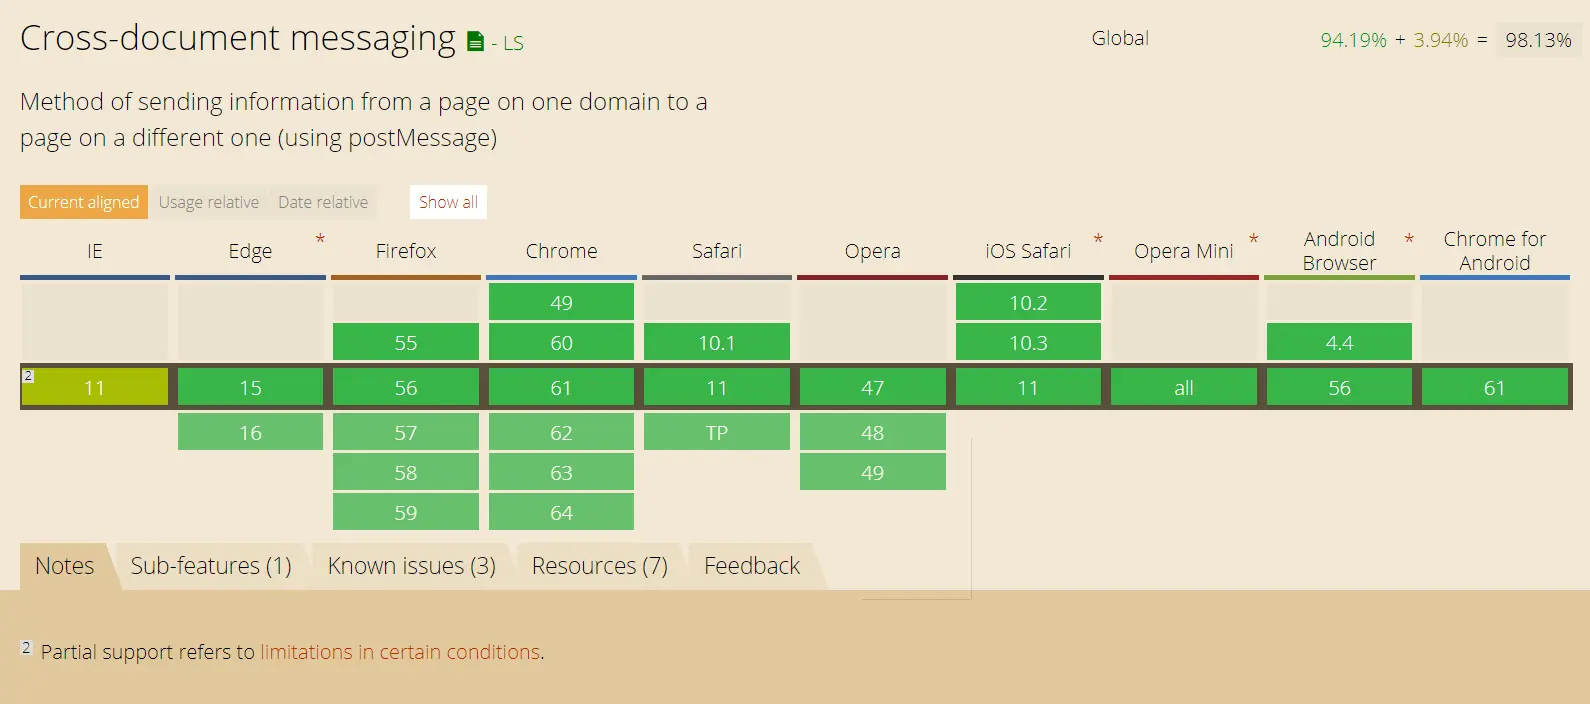Open the limitations in certain conditions link

[400, 652]
